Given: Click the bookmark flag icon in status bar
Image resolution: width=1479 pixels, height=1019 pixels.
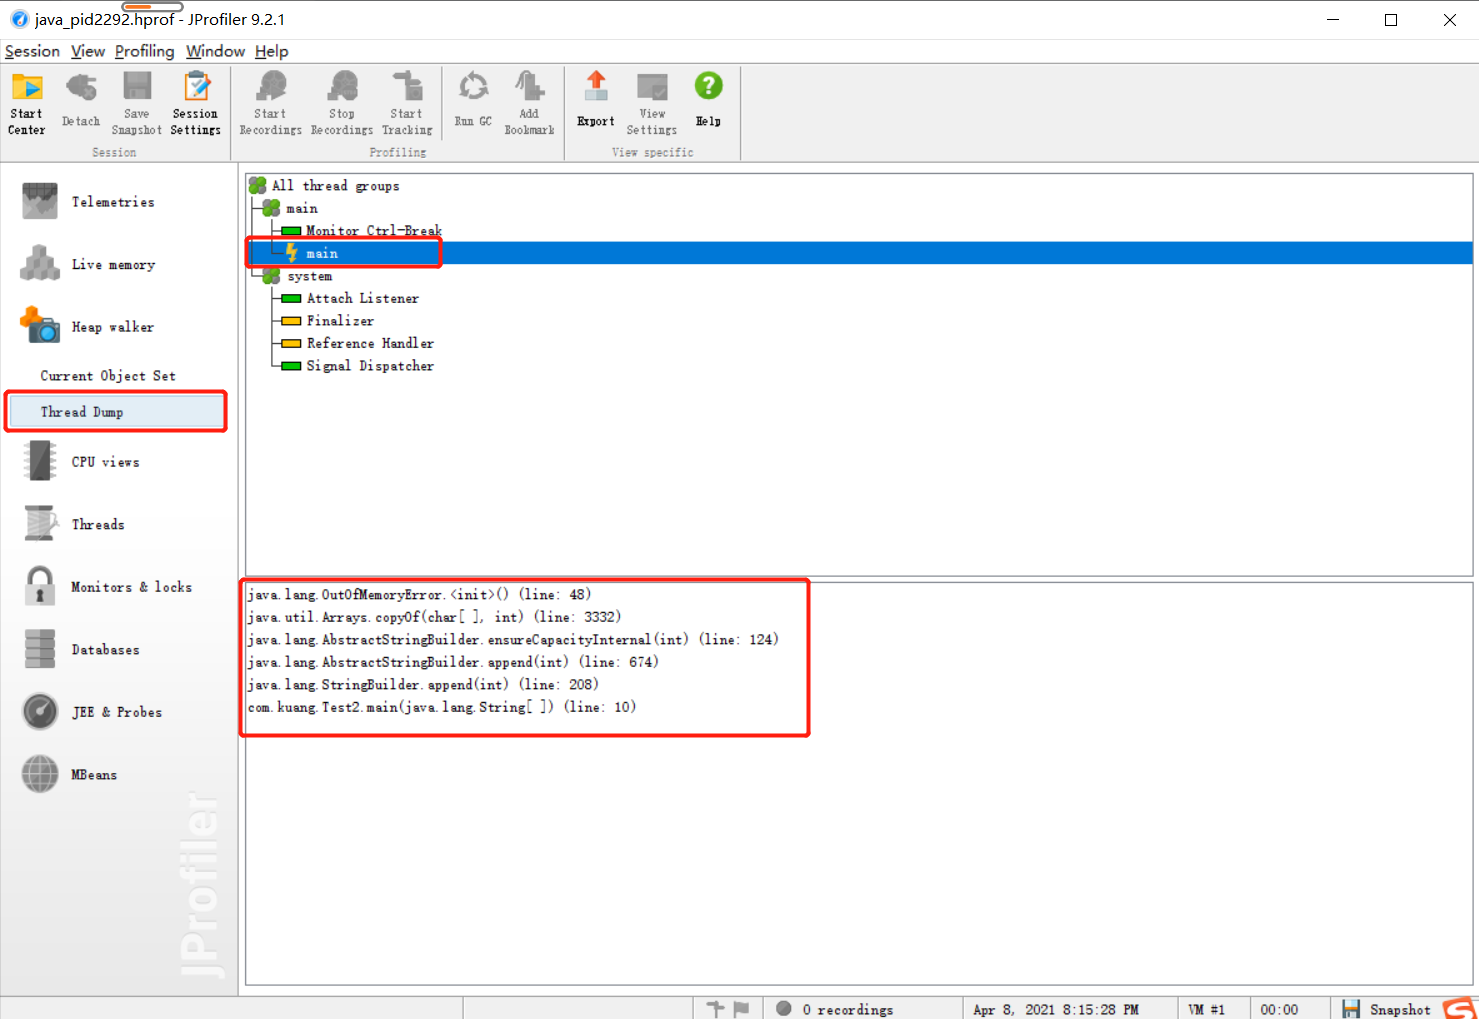Looking at the screenshot, I should 741,1009.
